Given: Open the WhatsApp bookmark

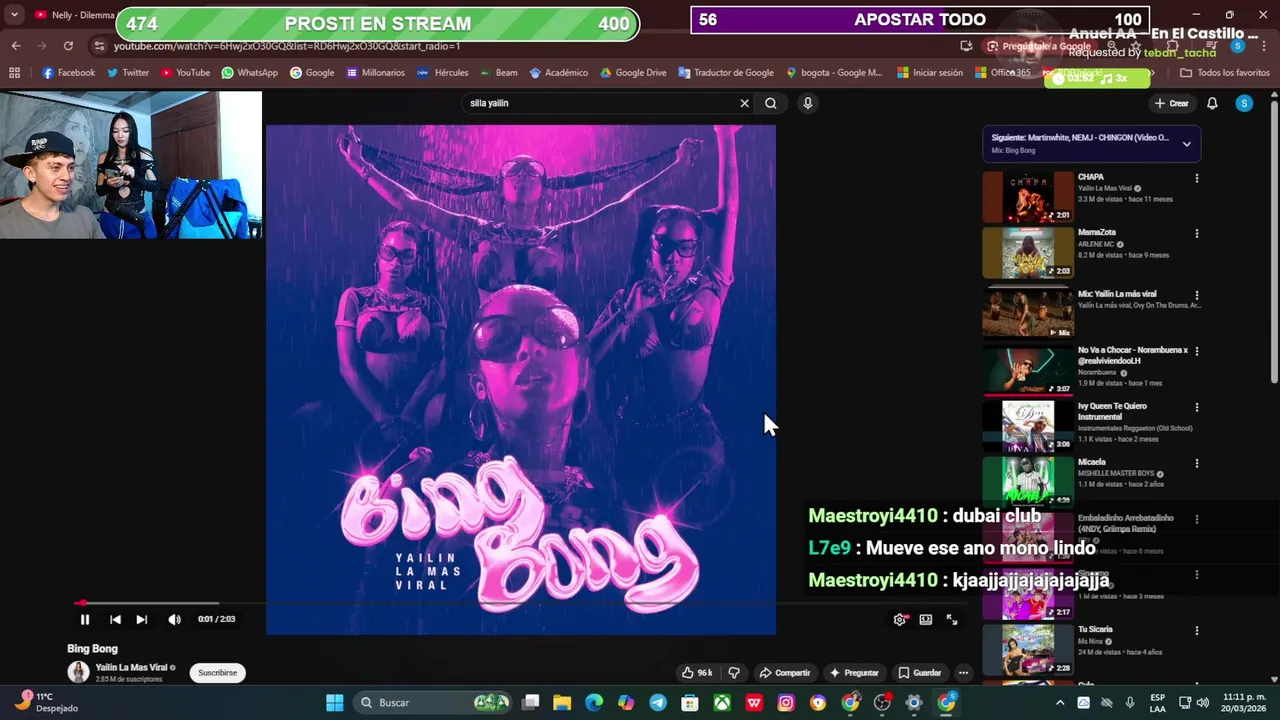Looking at the screenshot, I should 250,73.
